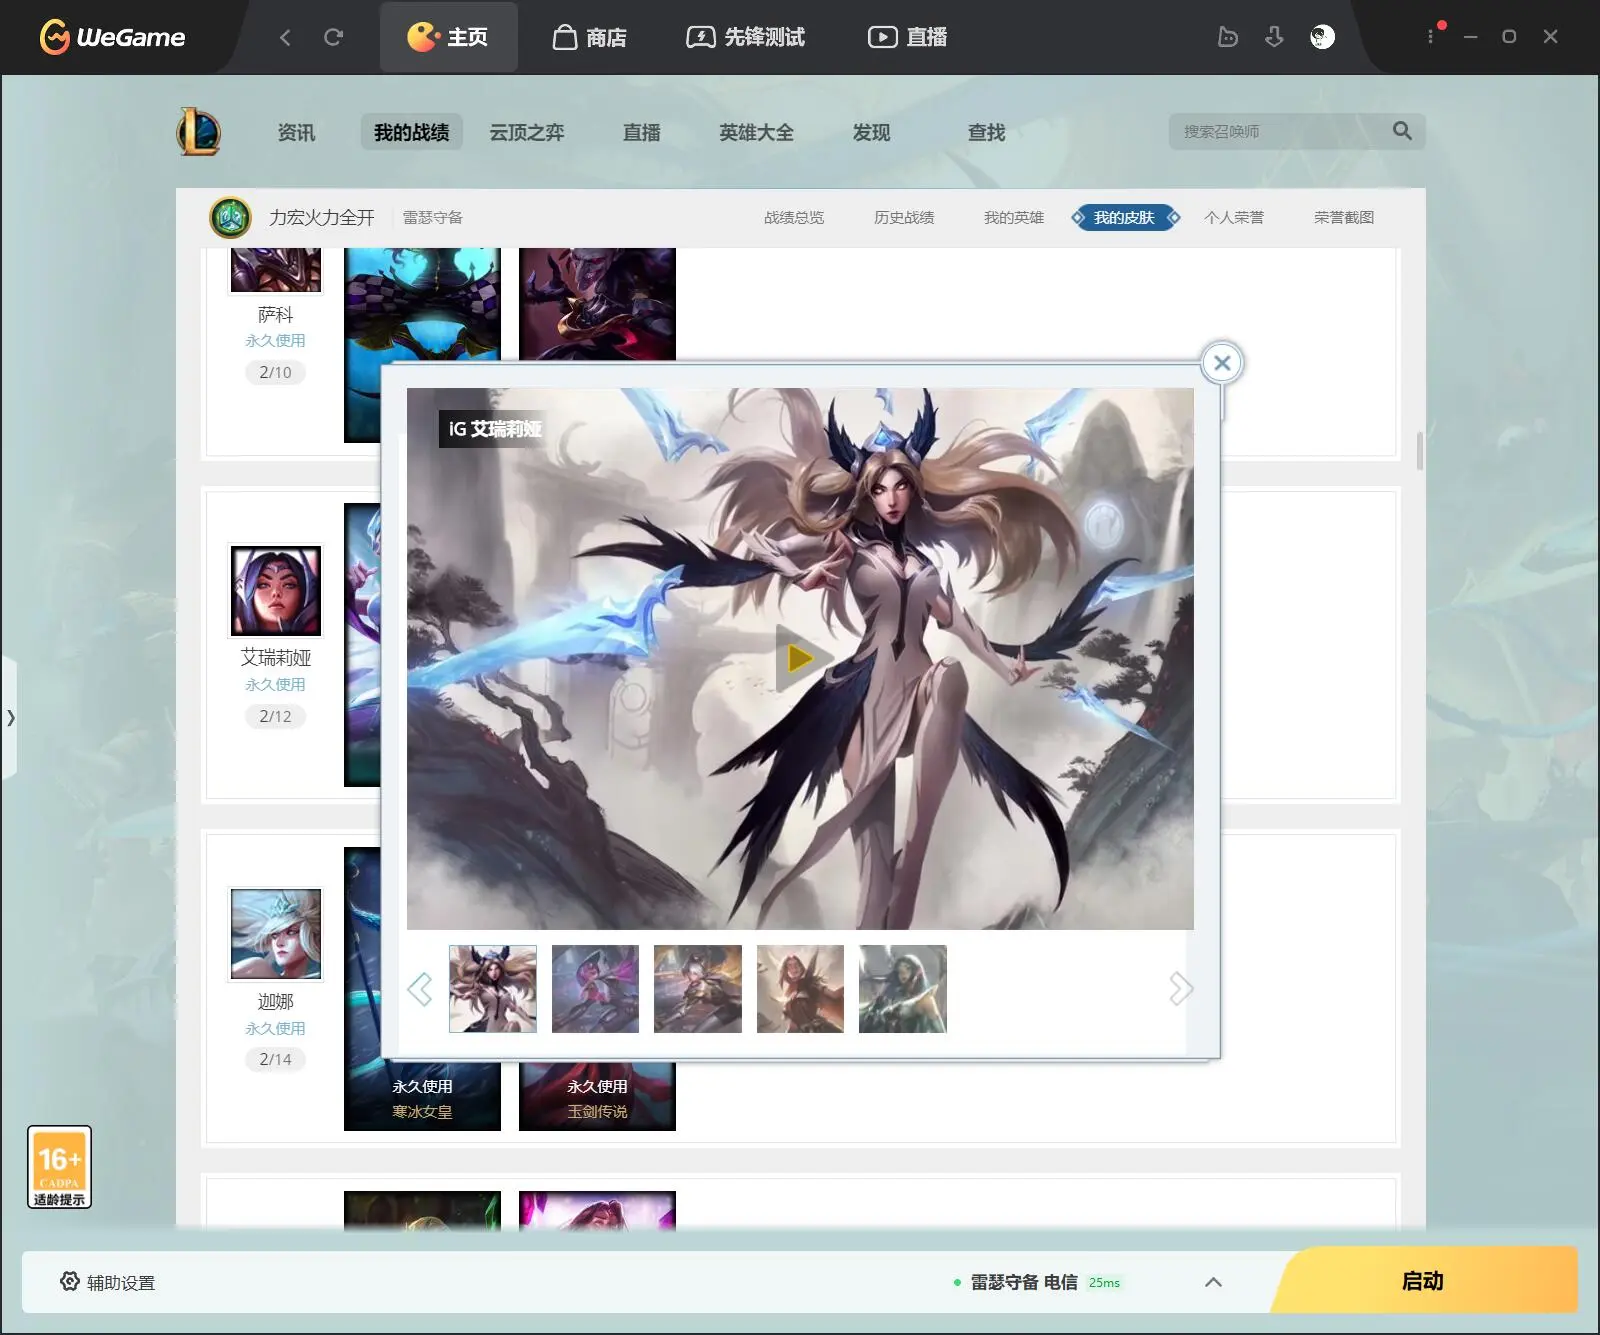The height and width of the screenshot is (1335, 1600).
Task: Click the user avatar icon
Action: point(1322,37)
